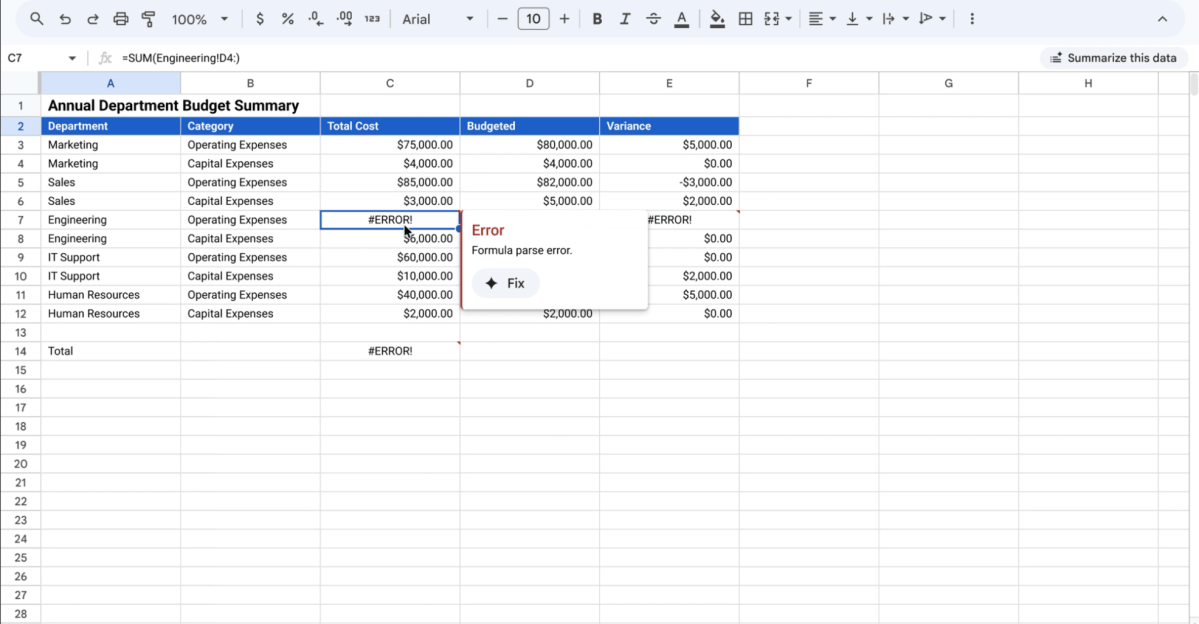This screenshot has width=1199, height=624.
Task: Format selection as currency
Action: [x=260, y=18]
